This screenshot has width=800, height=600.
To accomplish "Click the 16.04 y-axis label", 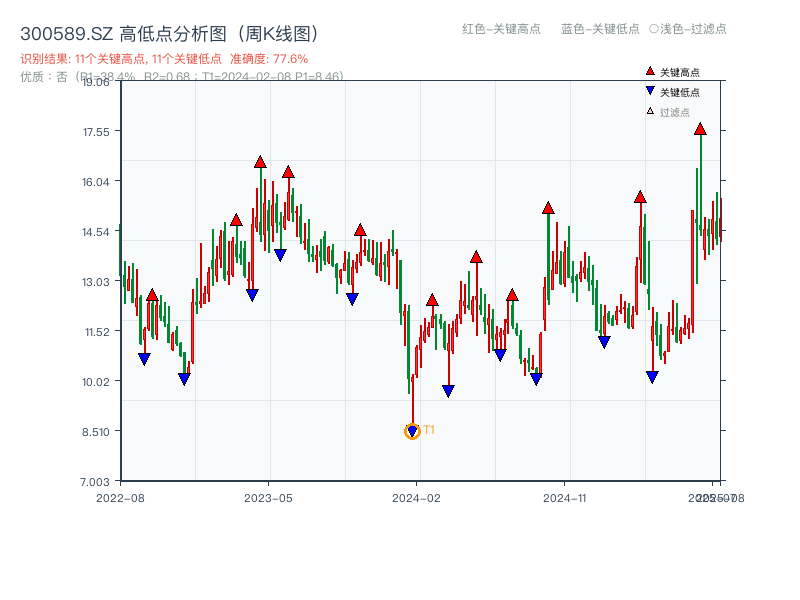I will coord(96,182).
